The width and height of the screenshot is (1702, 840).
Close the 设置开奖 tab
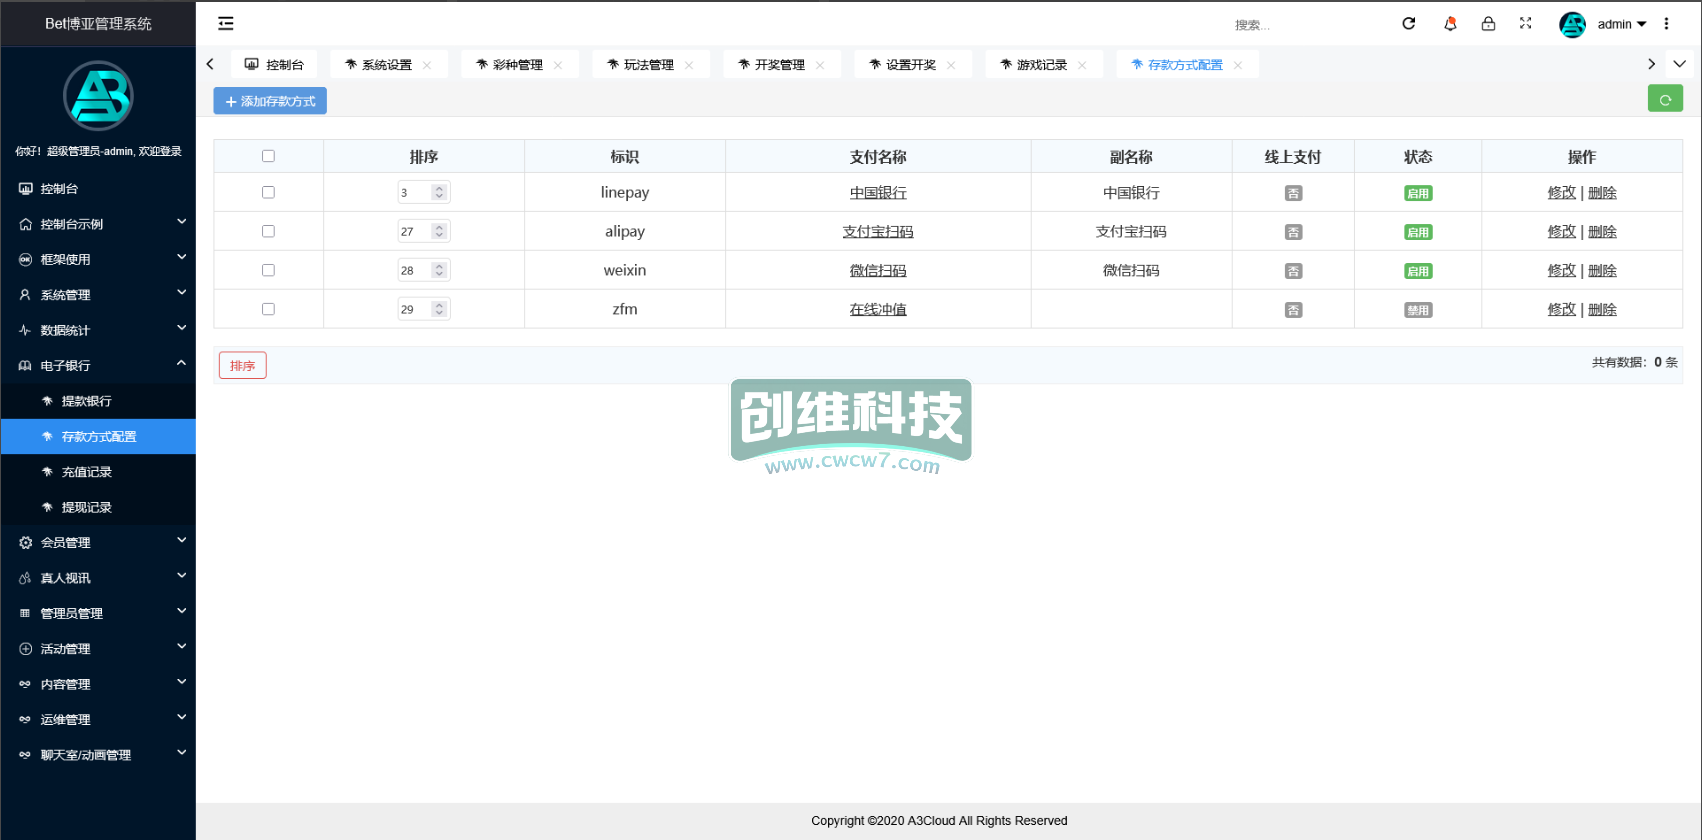coord(951,65)
